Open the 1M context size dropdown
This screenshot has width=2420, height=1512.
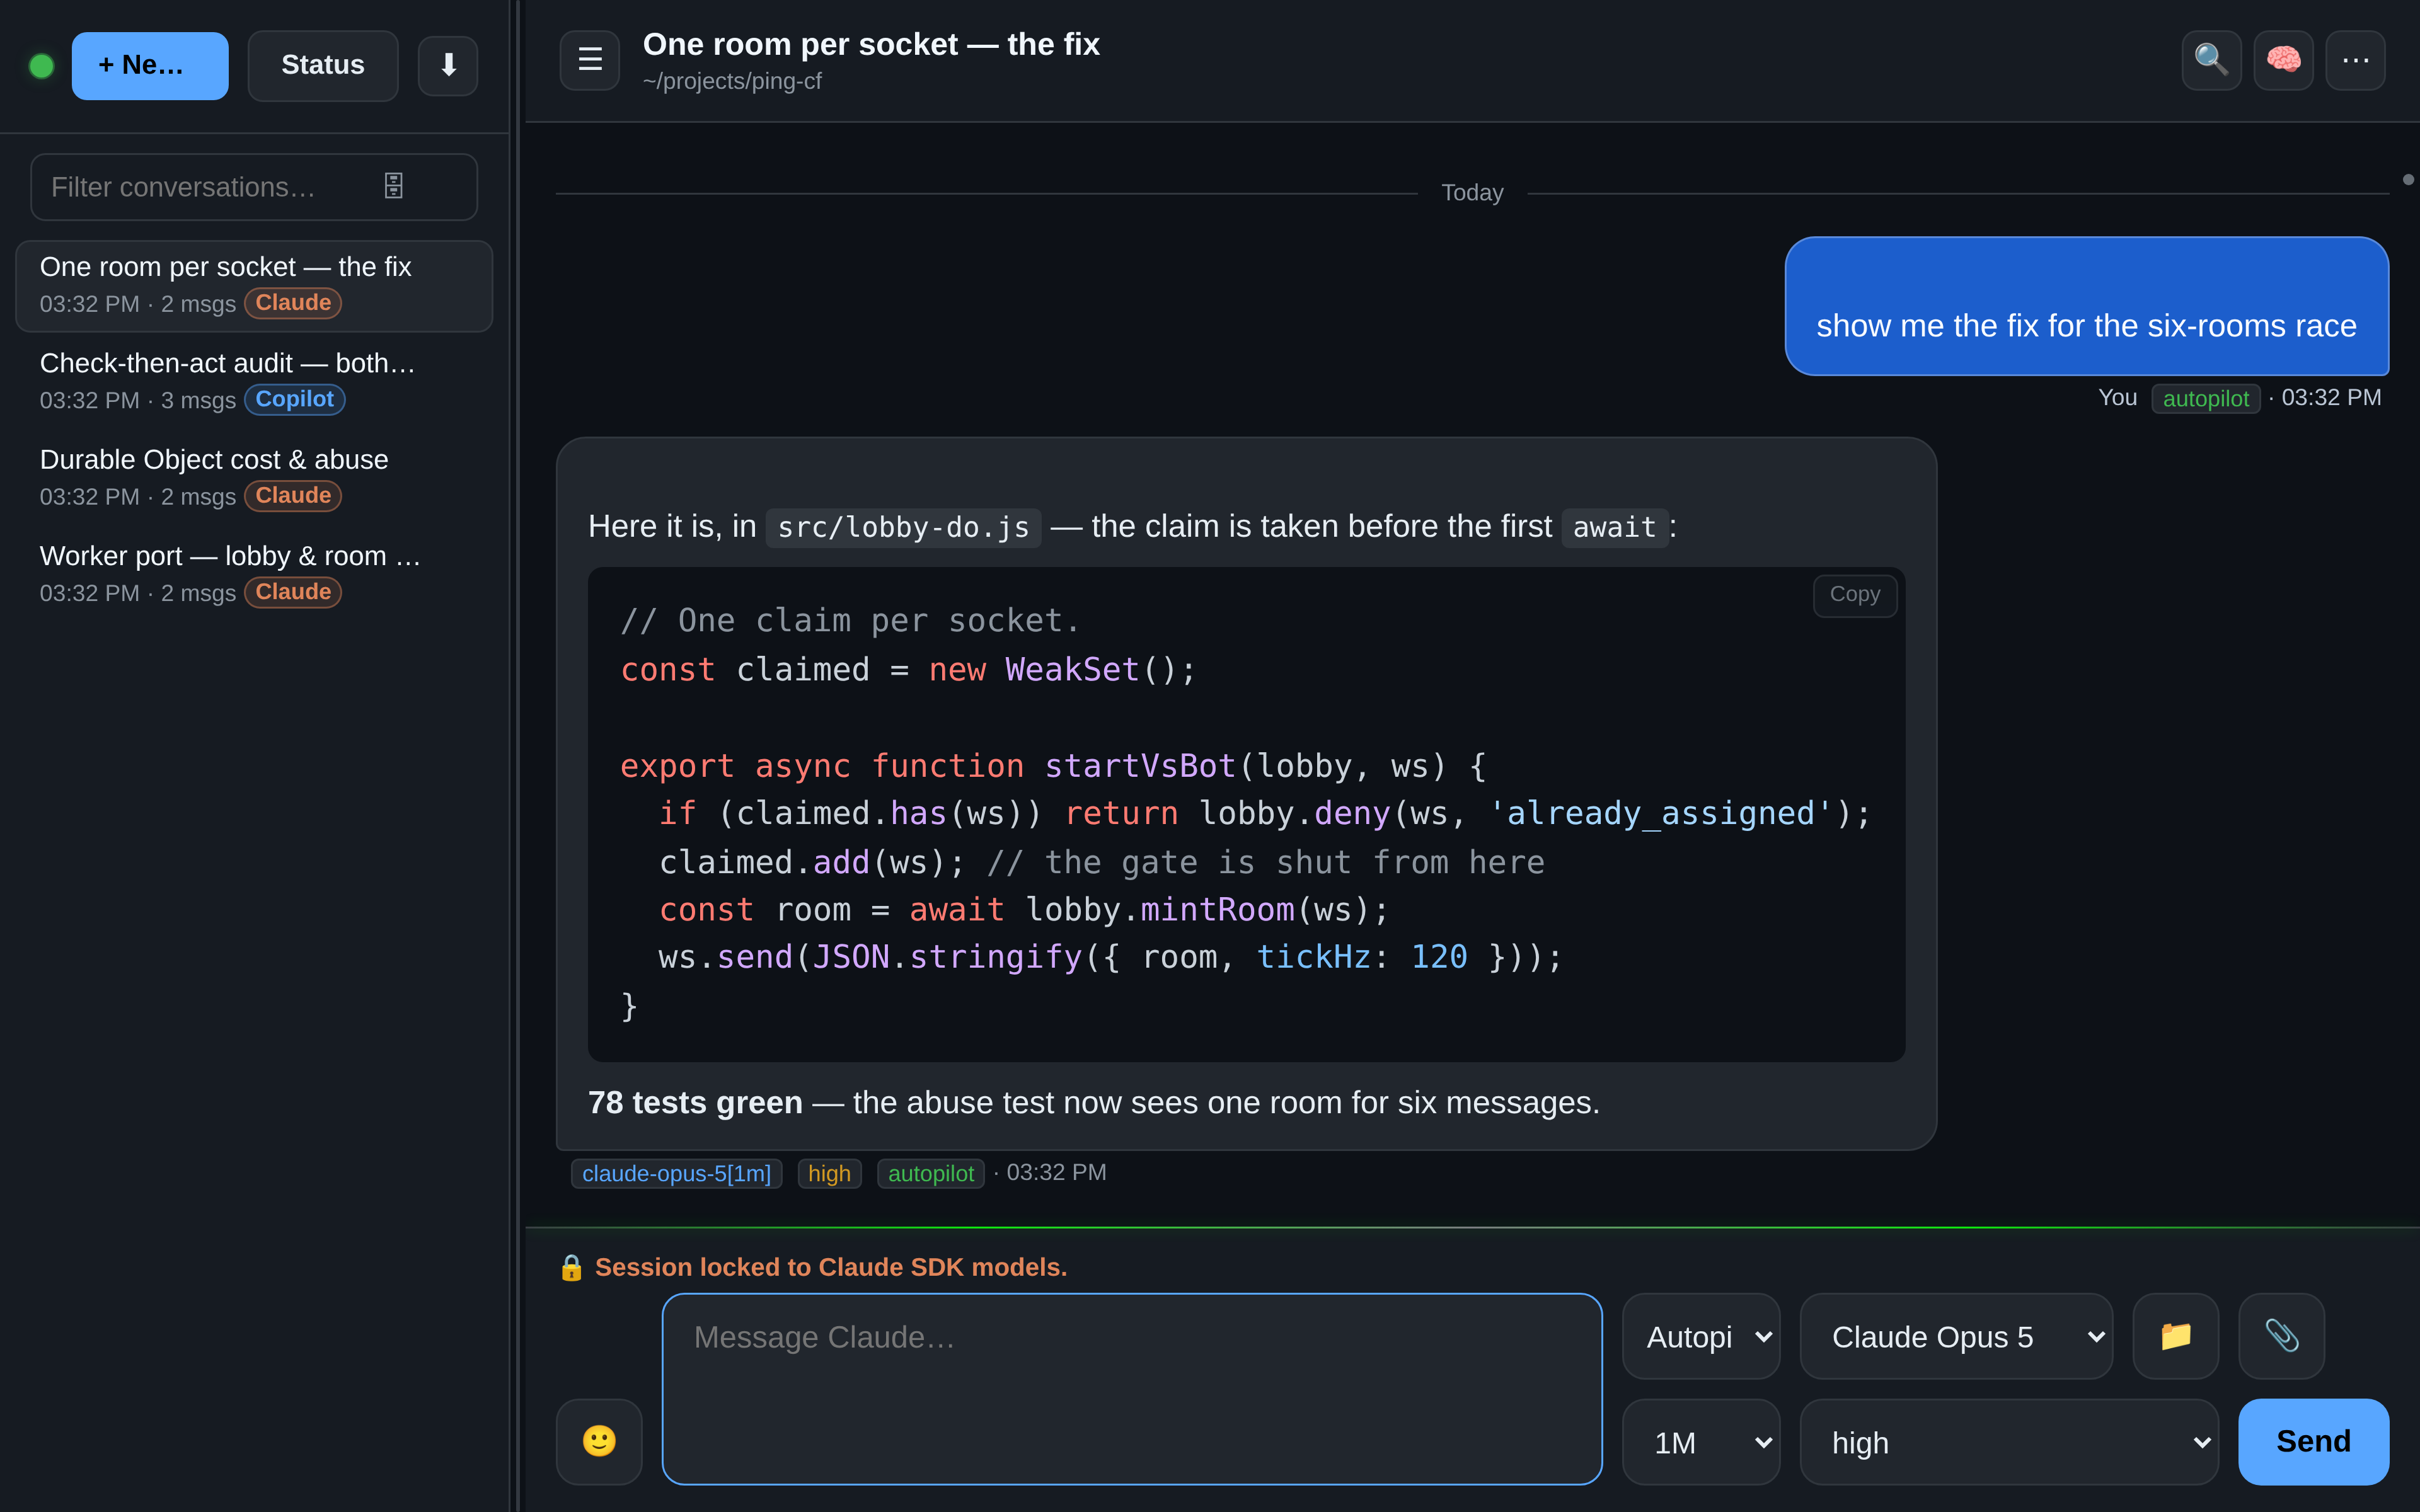pos(1701,1442)
